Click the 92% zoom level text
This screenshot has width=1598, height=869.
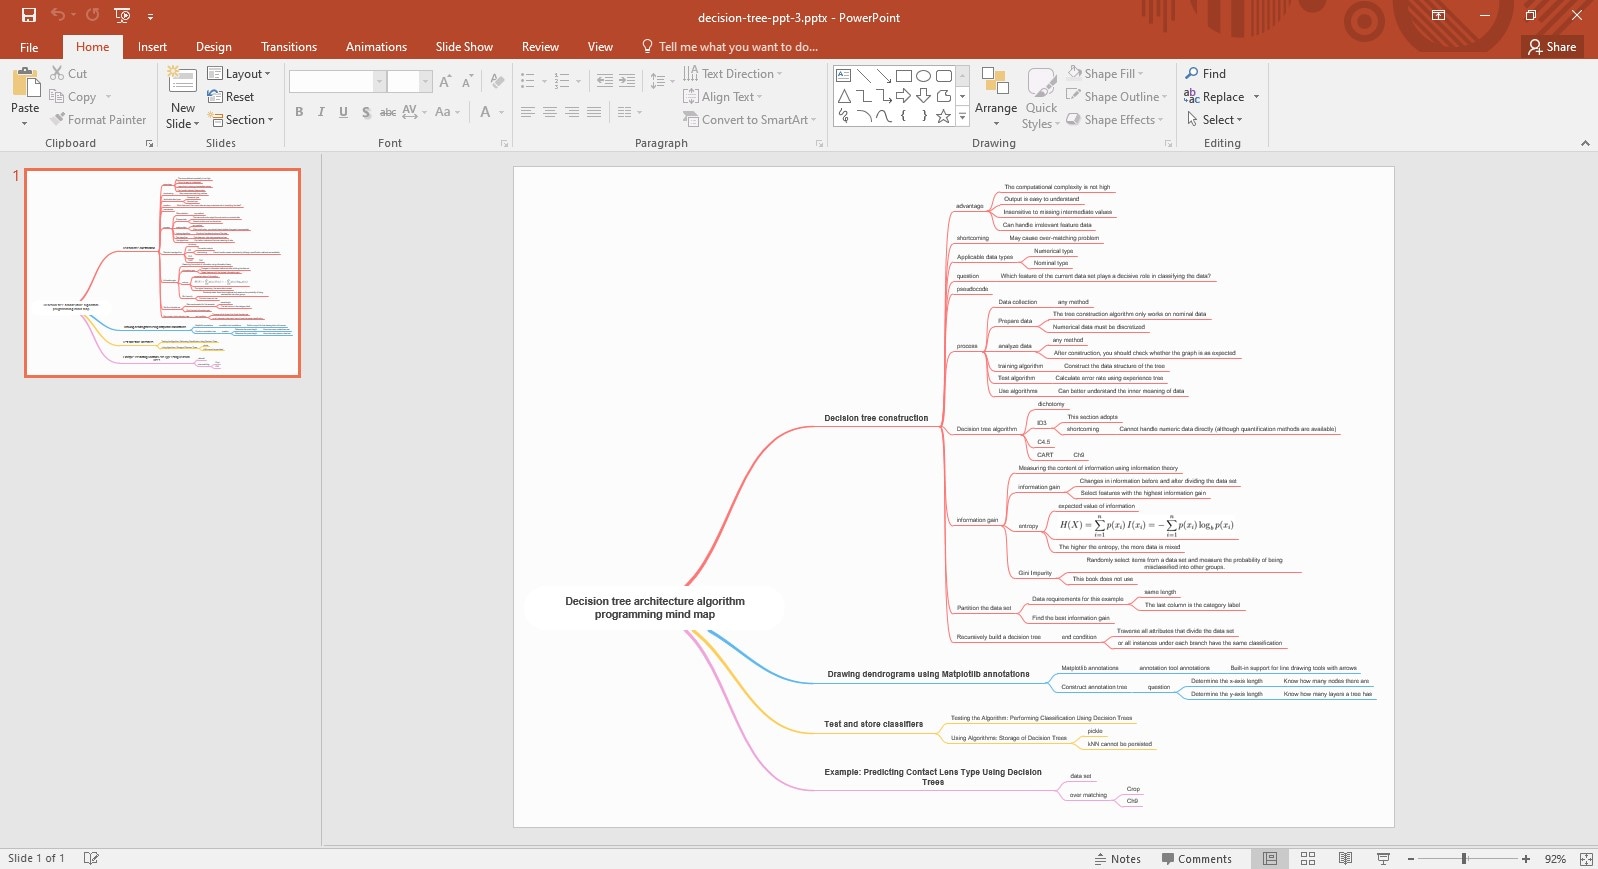[x=1555, y=859]
